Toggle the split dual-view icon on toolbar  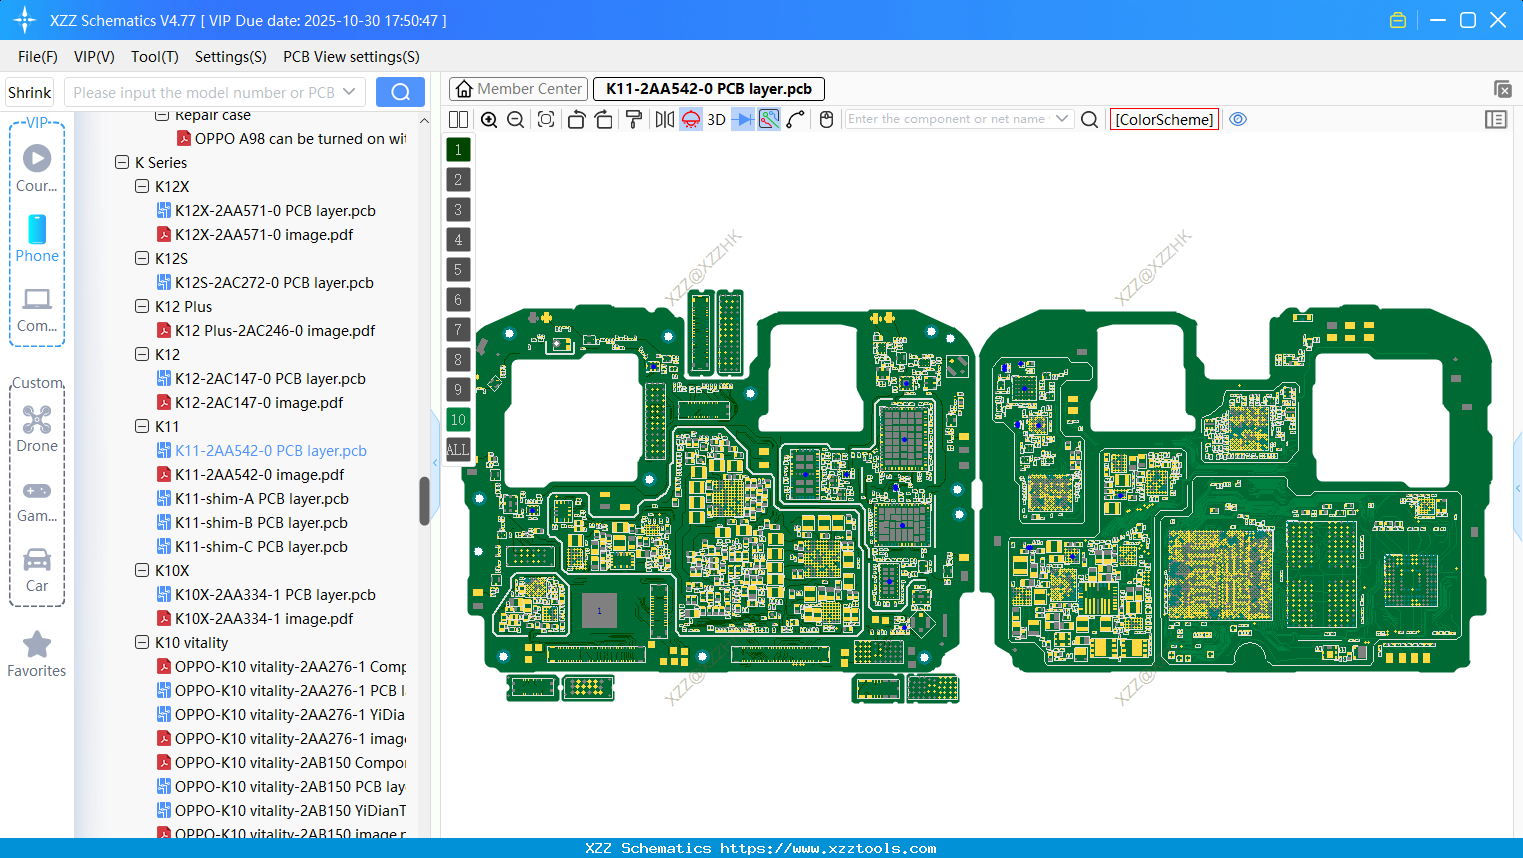point(457,119)
